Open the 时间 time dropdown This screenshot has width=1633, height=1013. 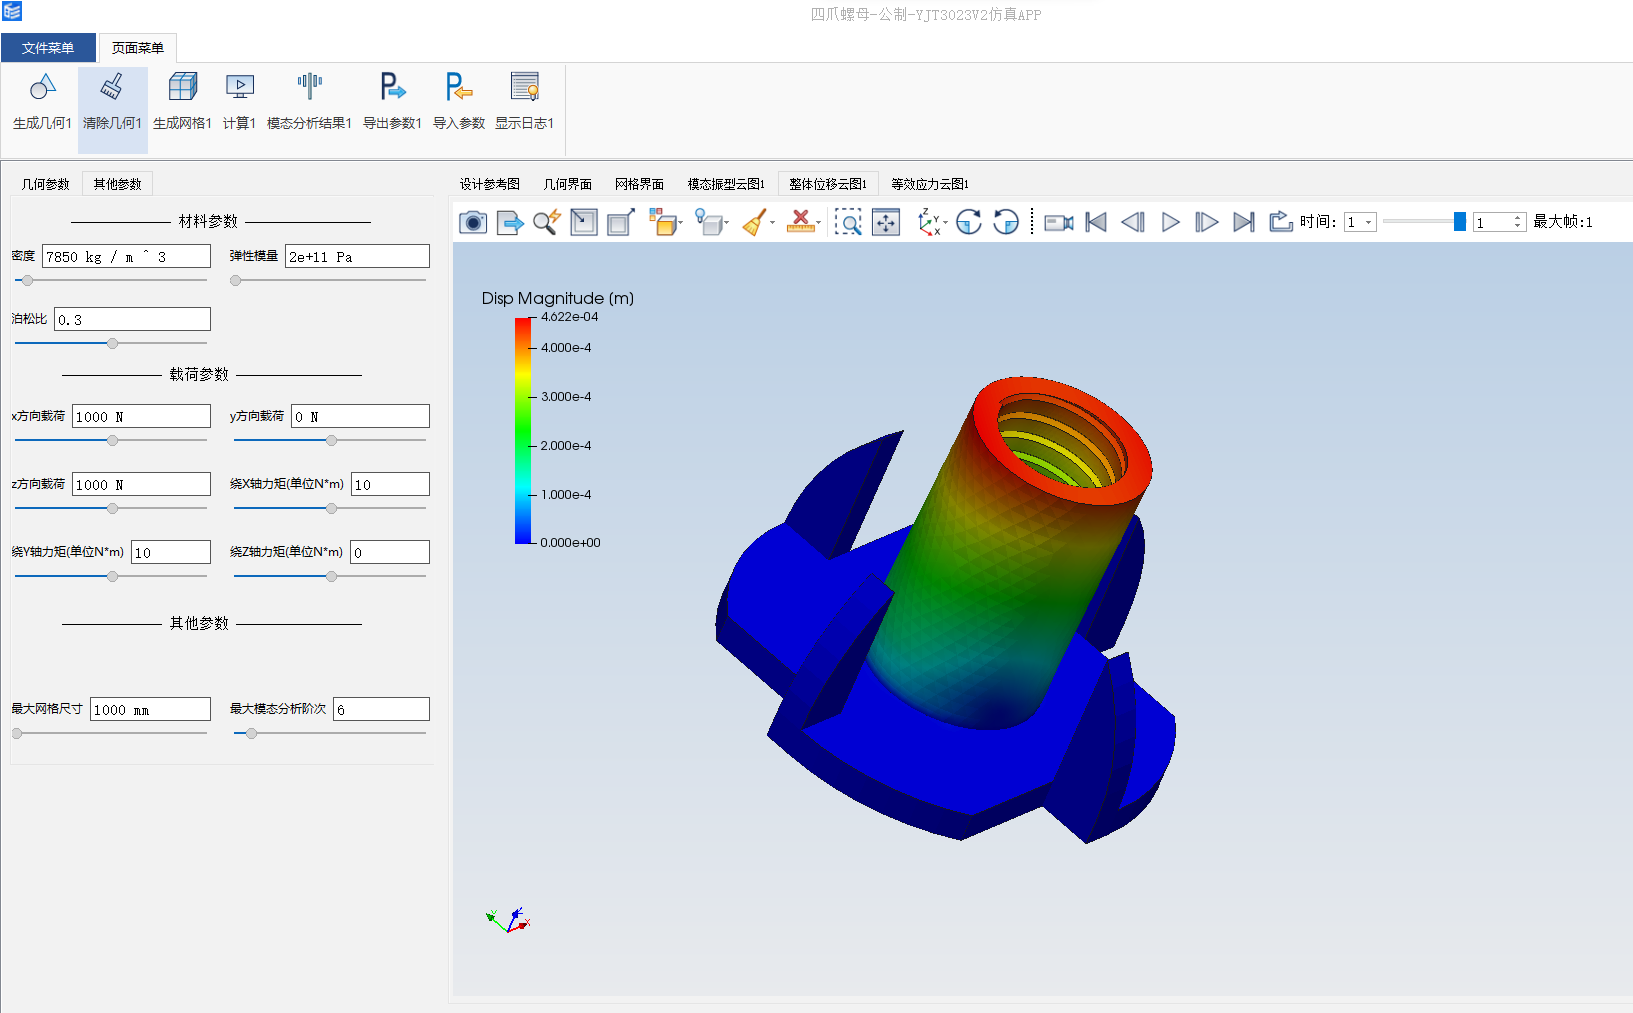coord(1360,222)
